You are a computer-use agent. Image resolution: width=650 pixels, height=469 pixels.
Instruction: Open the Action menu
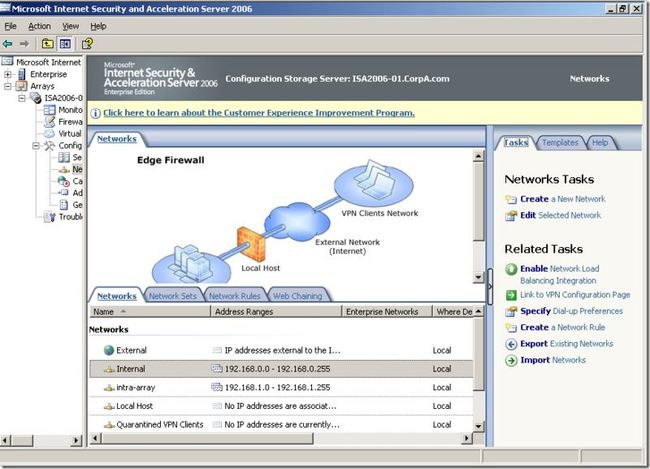[x=39, y=26]
